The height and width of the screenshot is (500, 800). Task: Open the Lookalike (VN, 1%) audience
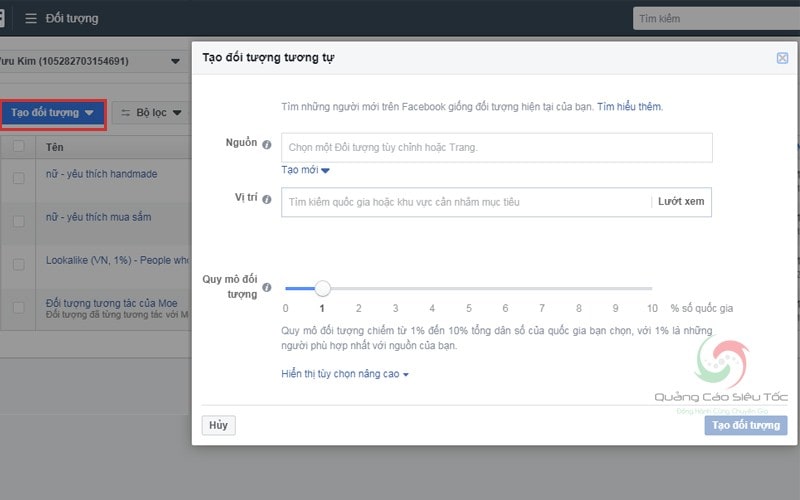coord(118,260)
